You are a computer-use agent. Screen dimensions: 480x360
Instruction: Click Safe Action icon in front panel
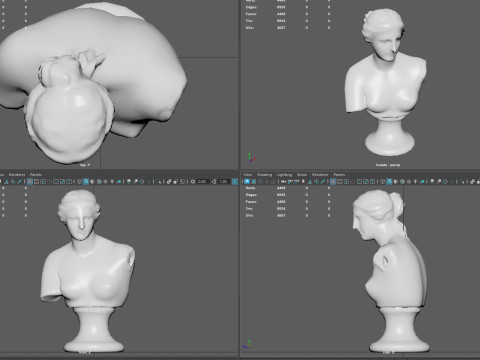click(62, 181)
